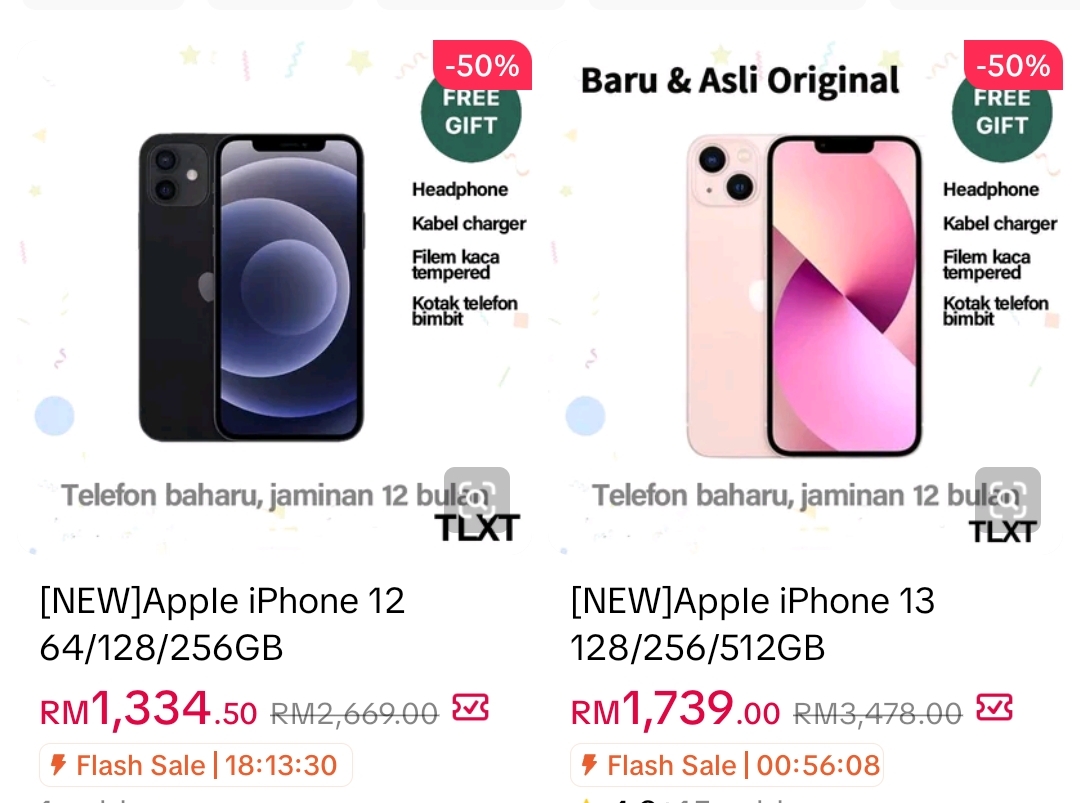Image resolution: width=1080 pixels, height=803 pixels.
Task: Tap Flash Sale 00:56:08 timer badge
Action: pos(727,765)
